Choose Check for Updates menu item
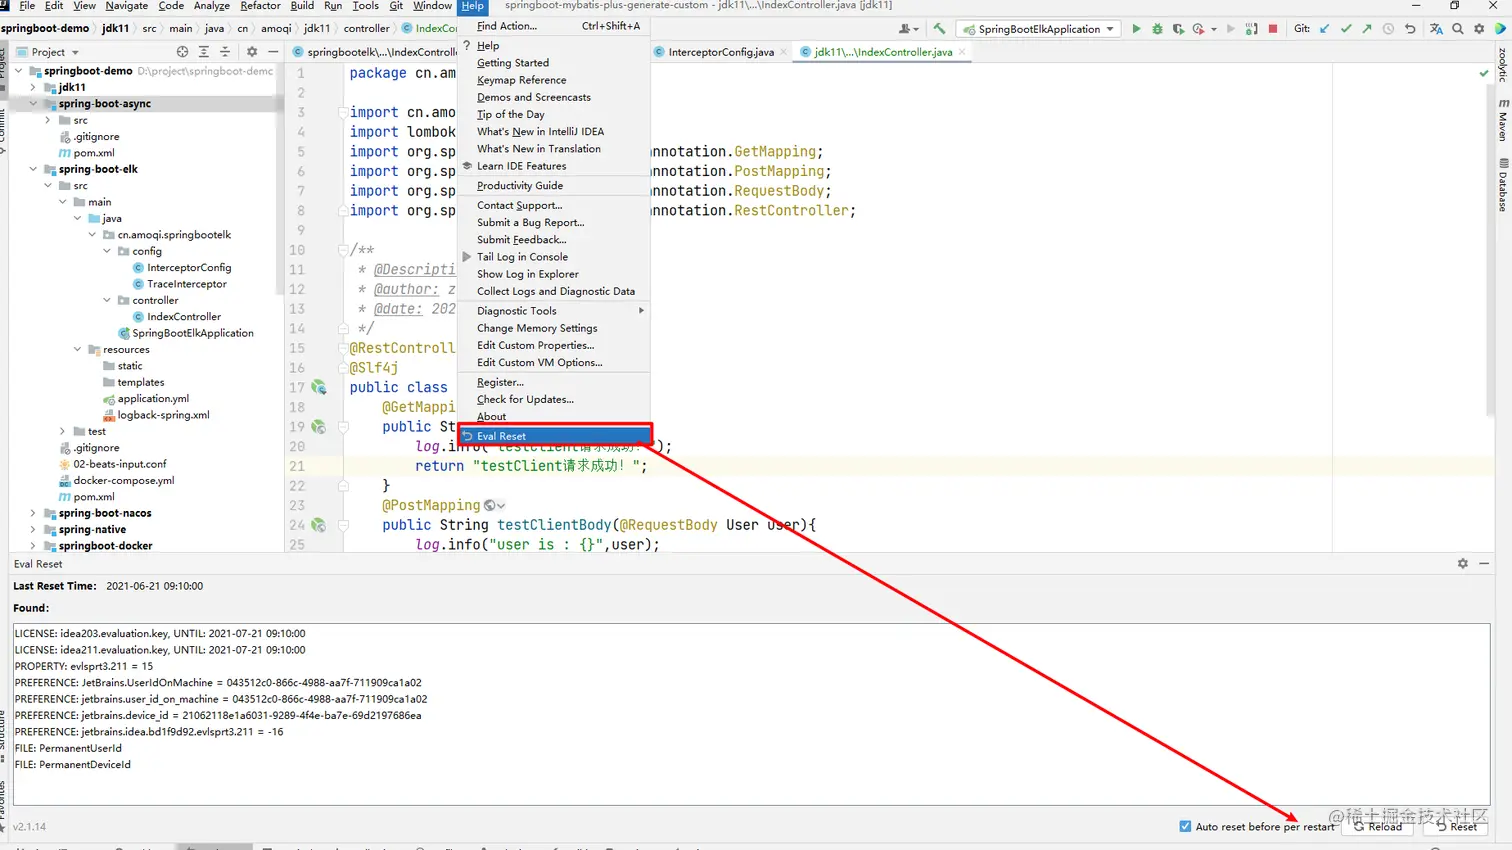1512x850 pixels. click(554, 399)
